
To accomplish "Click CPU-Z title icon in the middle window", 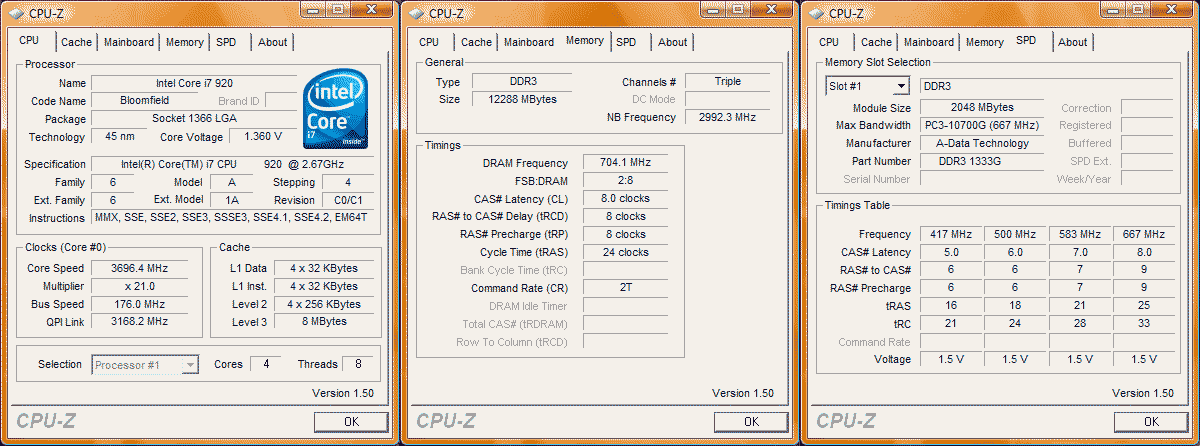I will [417, 13].
